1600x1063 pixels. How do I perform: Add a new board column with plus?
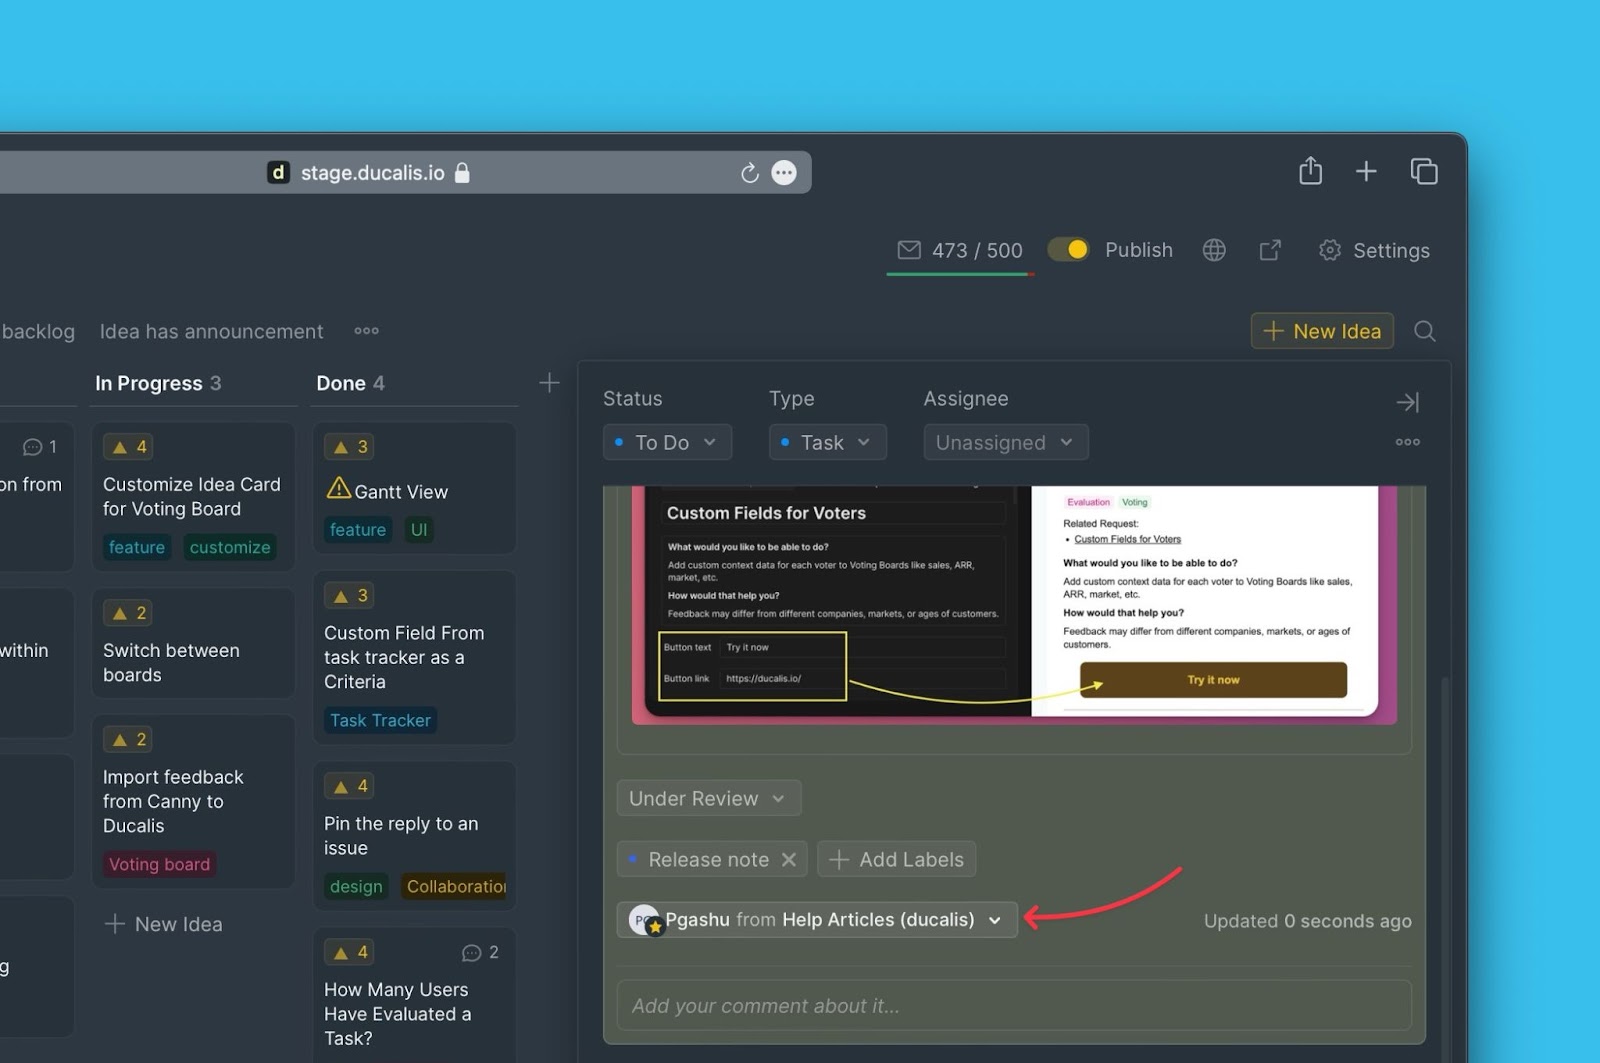[549, 383]
